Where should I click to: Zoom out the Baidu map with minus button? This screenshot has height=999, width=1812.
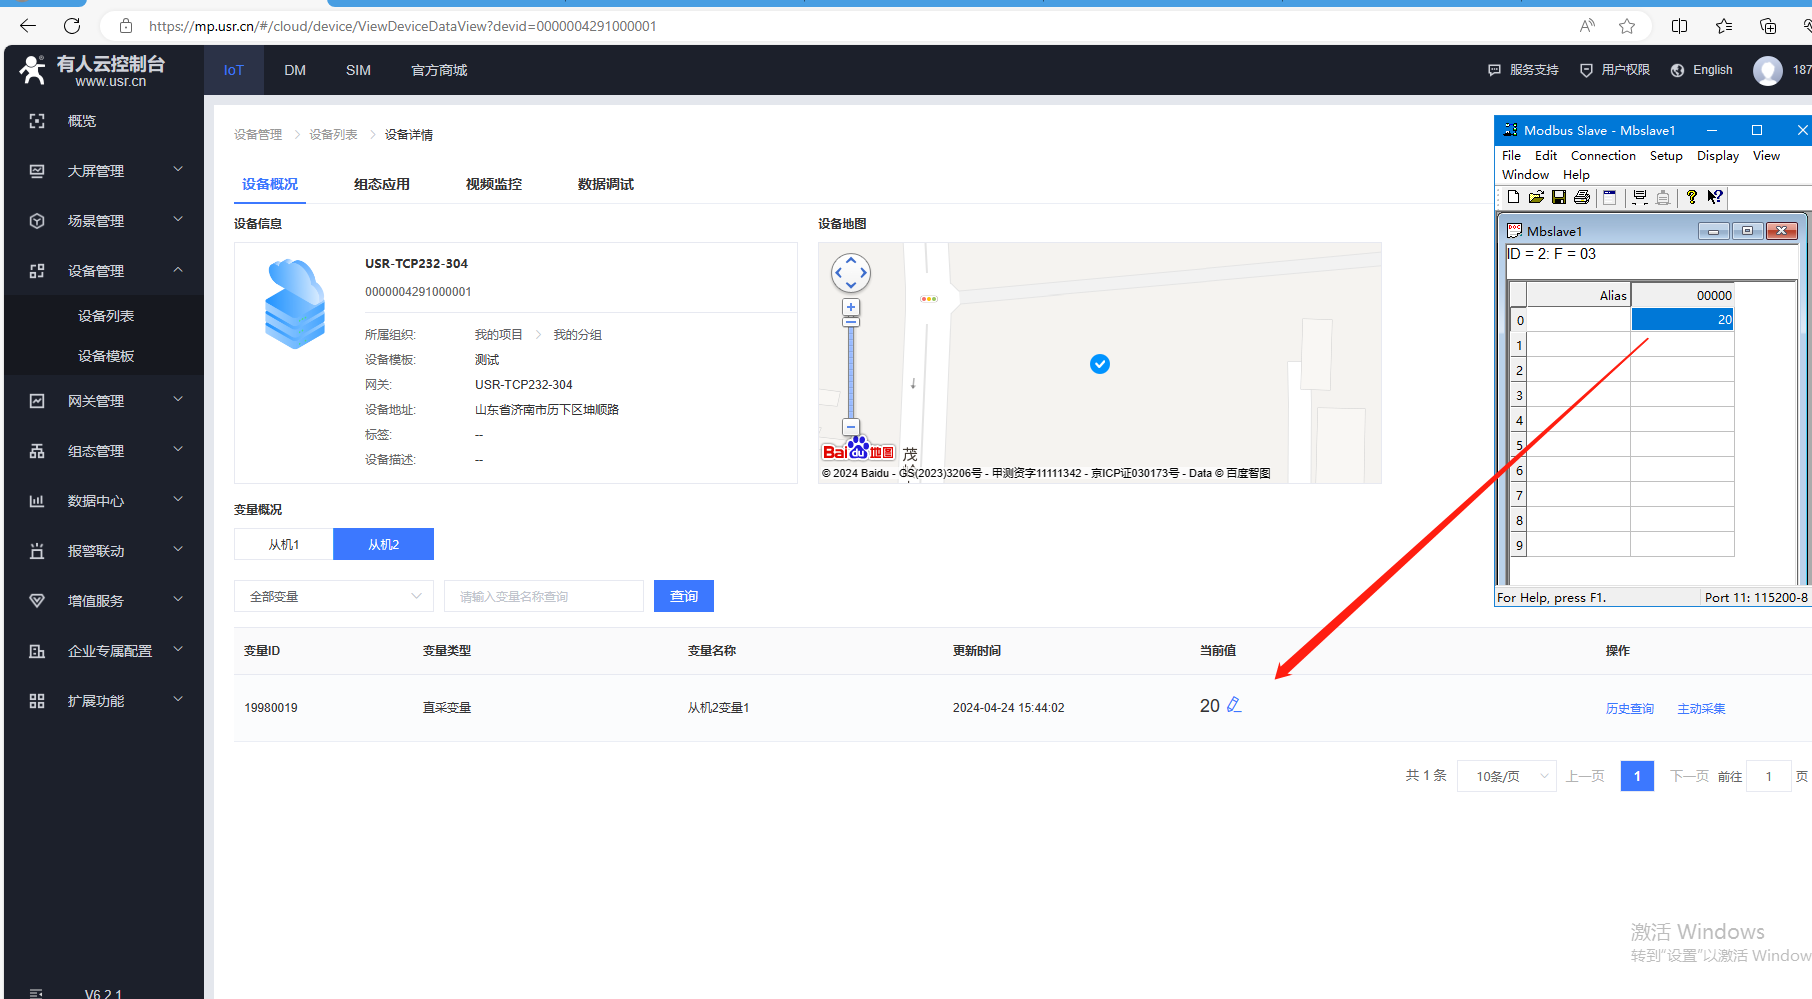point(851,427)
